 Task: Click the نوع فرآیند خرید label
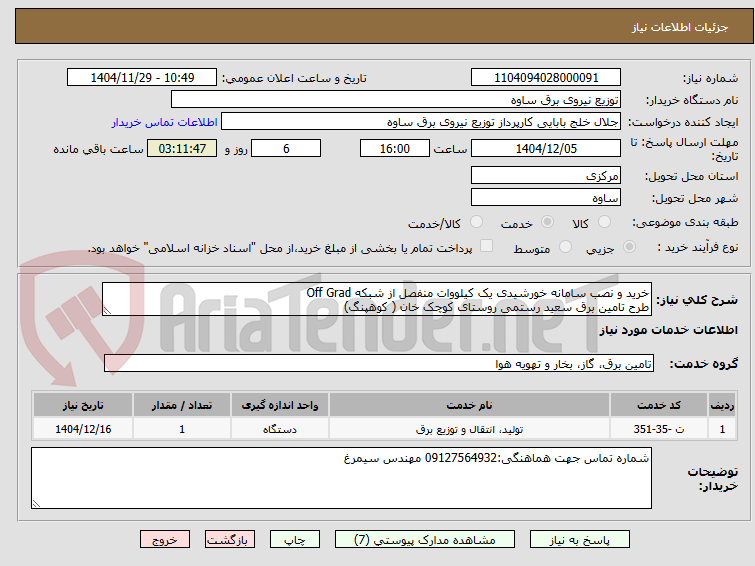(698, 247)
